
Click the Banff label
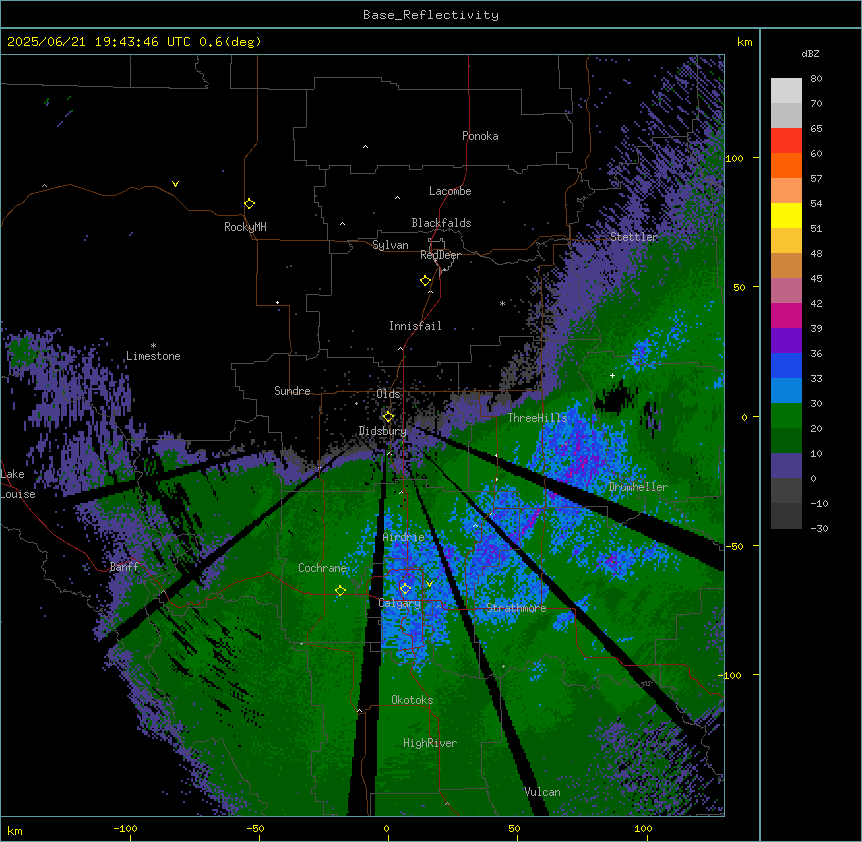124,567
